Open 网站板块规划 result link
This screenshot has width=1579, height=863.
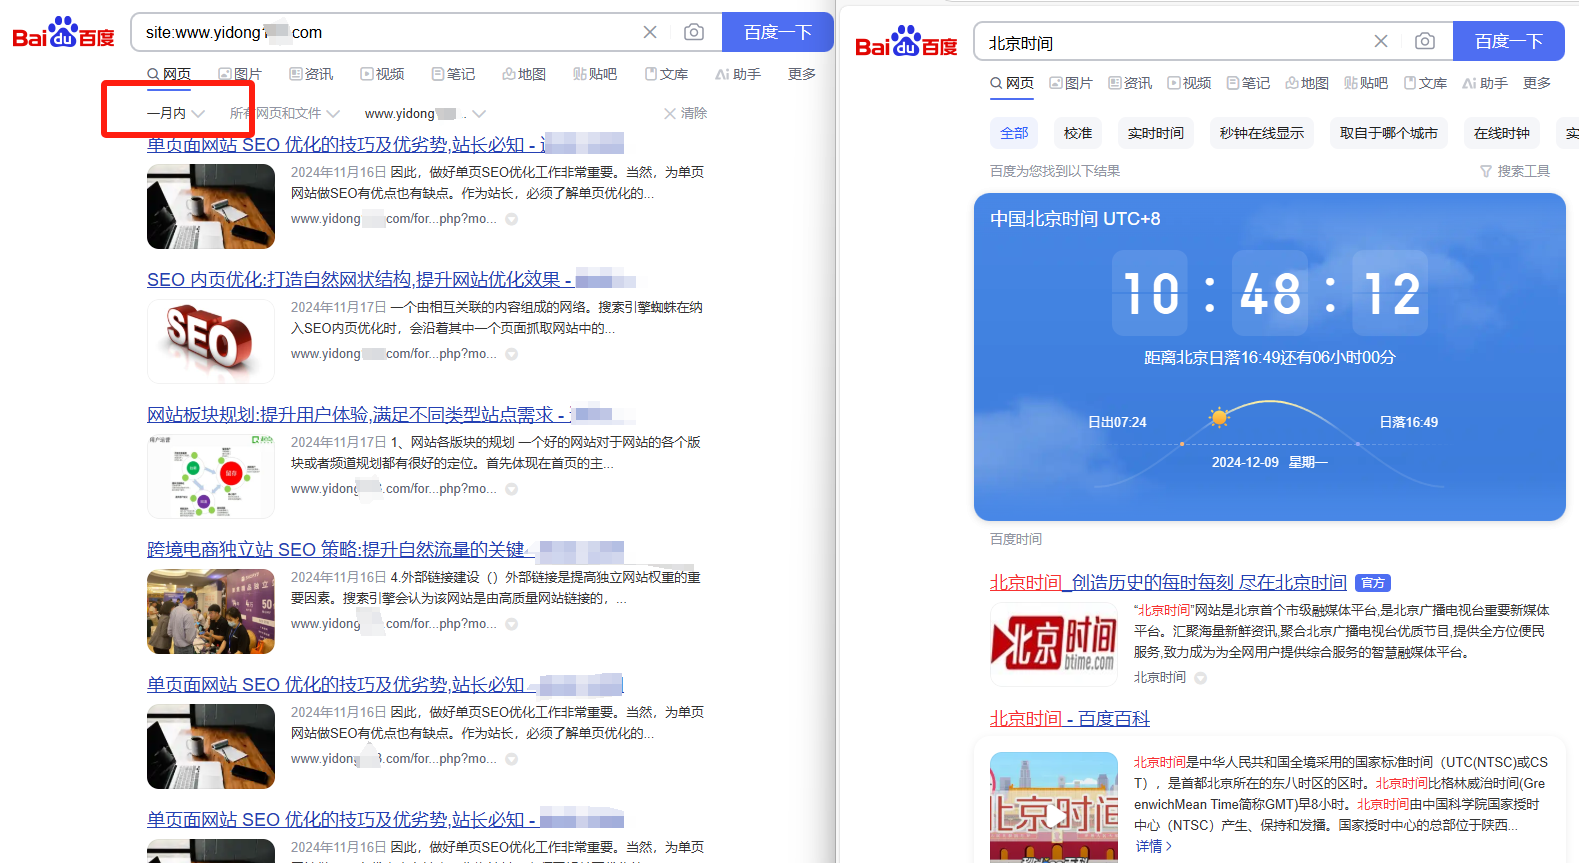pyautogui.click(x=391, y=414)
